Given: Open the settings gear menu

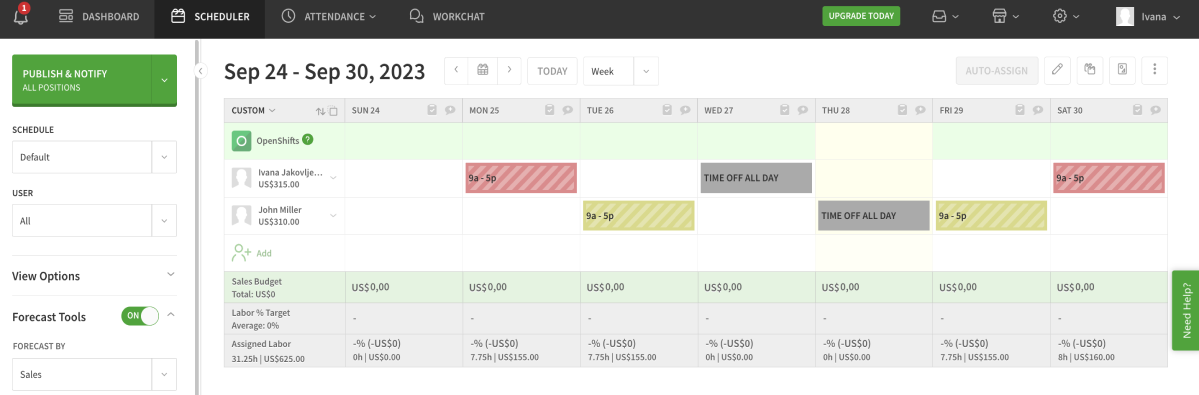Looking at the screenshot, I should (x=1066, y=15).
